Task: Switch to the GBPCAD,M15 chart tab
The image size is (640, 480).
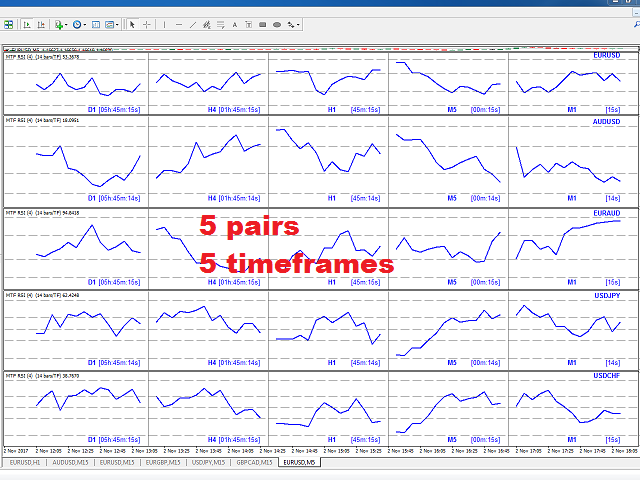Action: (254, 462)
